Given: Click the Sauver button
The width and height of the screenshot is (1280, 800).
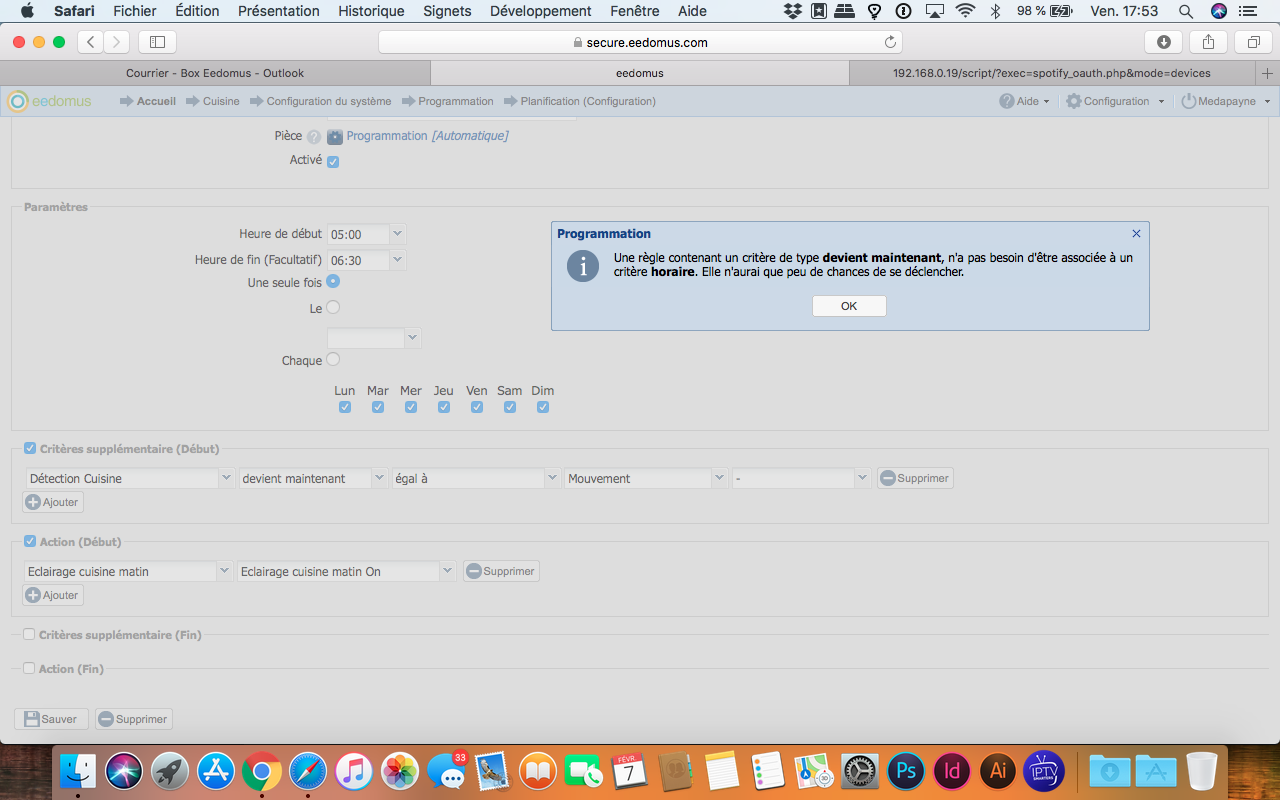Looking at the screenshot, I should click(x=51, y=719).
